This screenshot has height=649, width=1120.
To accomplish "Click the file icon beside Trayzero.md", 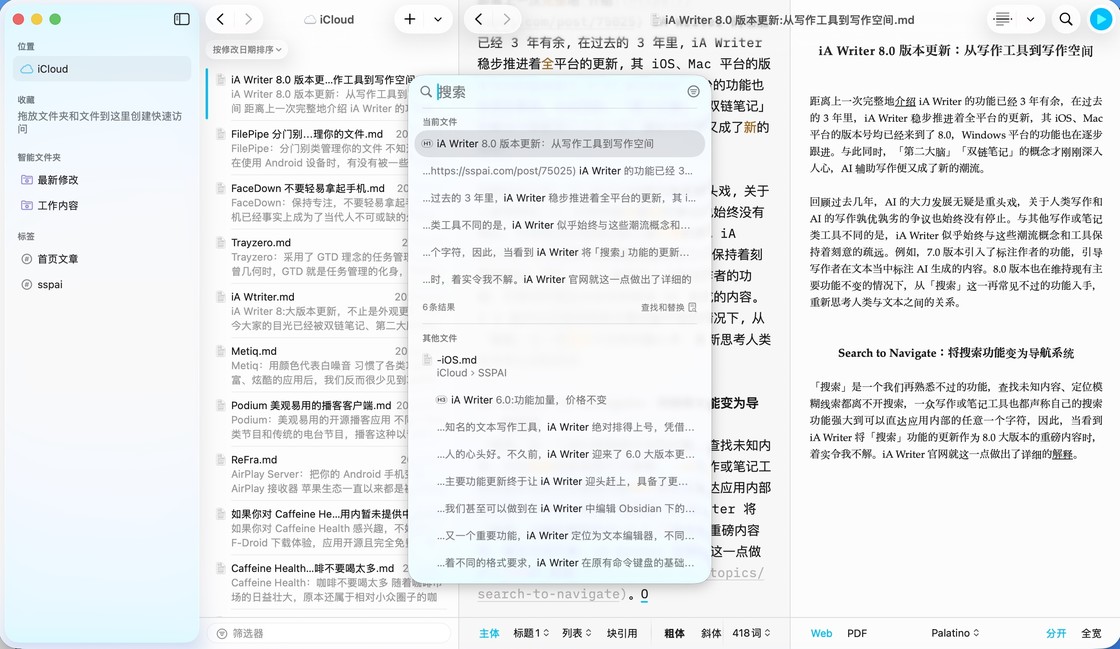I will pos(221,243).
